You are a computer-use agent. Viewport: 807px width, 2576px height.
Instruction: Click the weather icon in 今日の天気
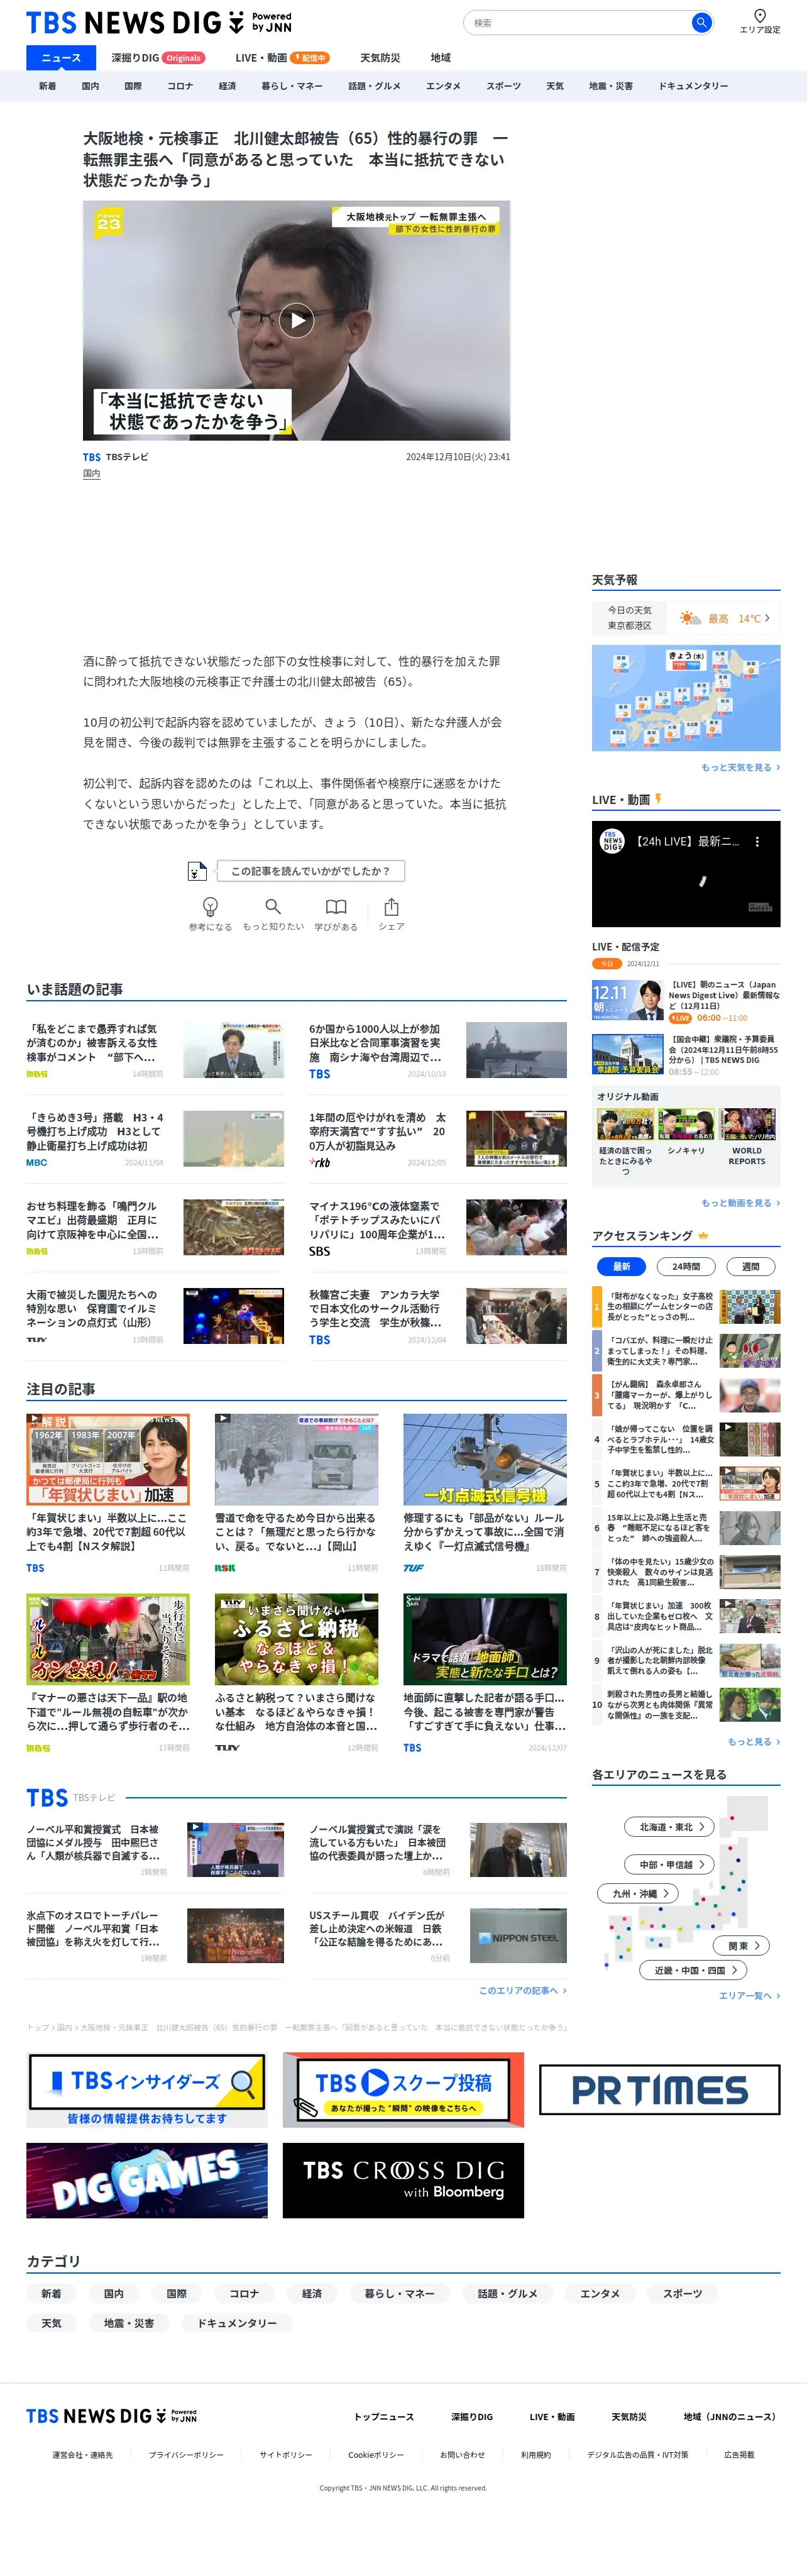690,618
